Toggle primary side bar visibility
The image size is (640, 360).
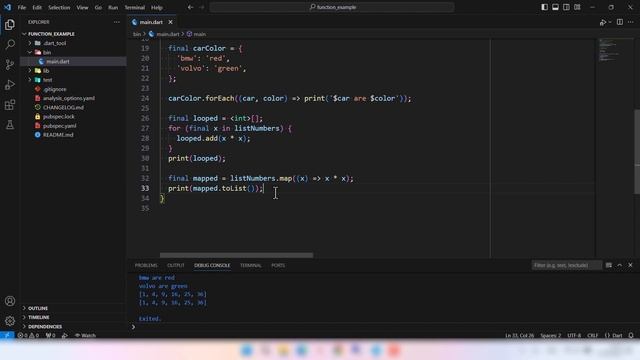[x=544, y=7]
